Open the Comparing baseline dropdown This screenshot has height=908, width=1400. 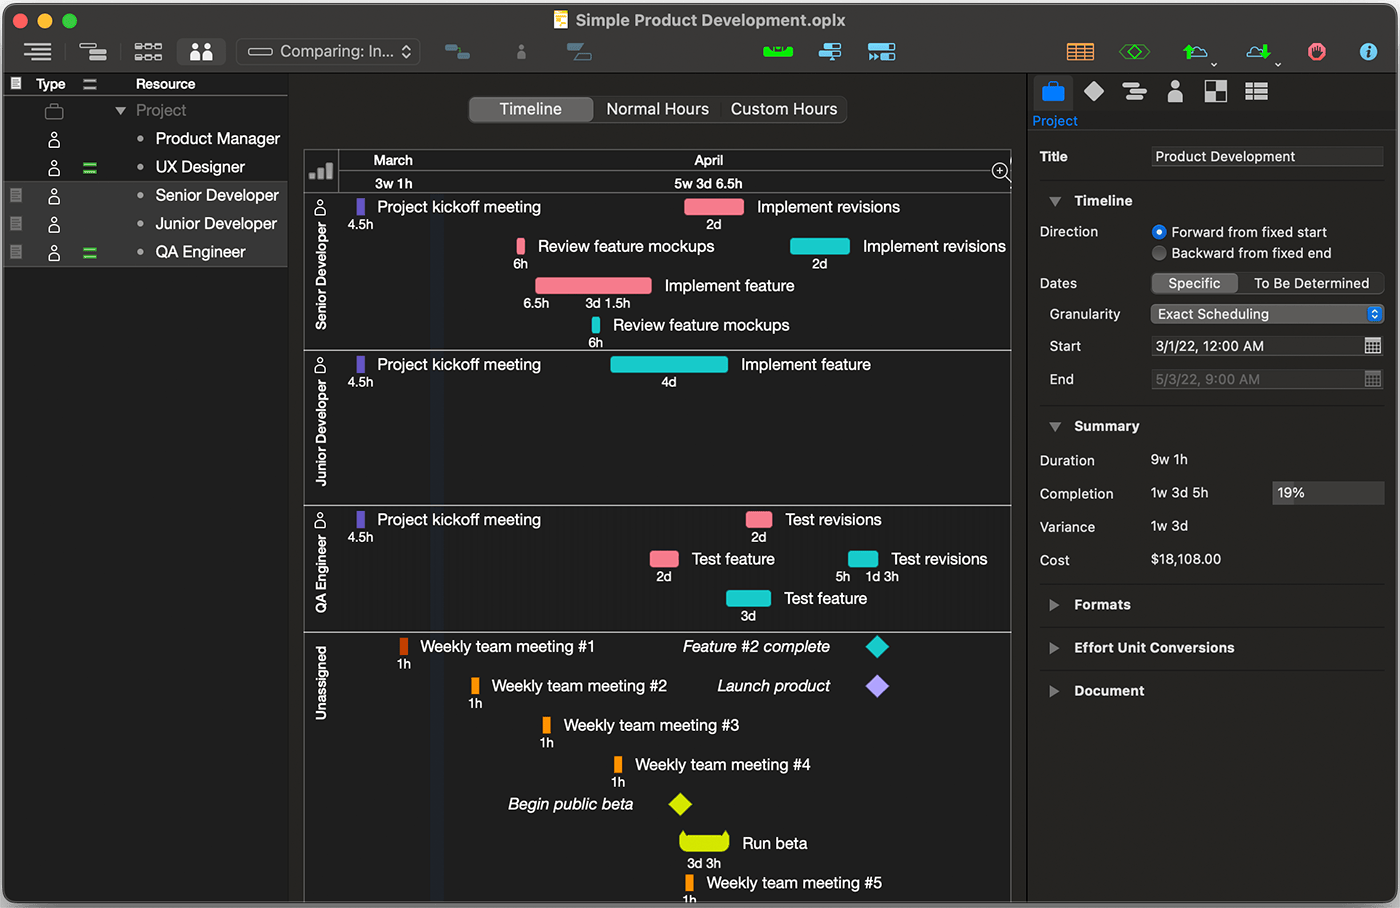coord(330,51)
